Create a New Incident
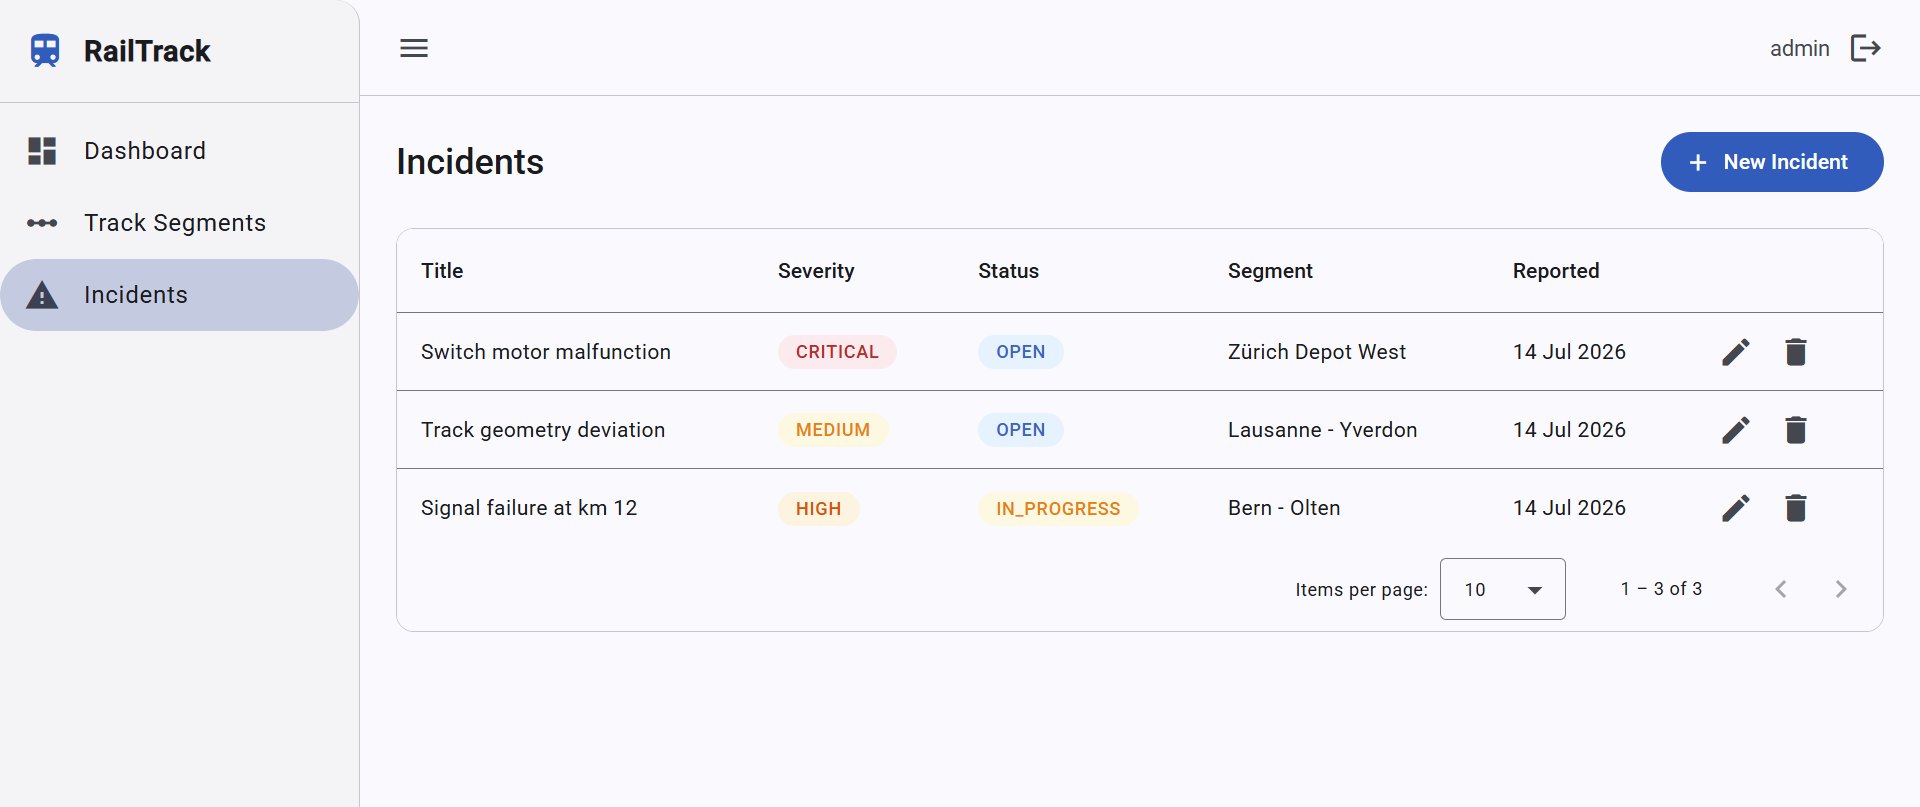Viewport: 1920px width, 807px height. click(x=1772, y=162)
